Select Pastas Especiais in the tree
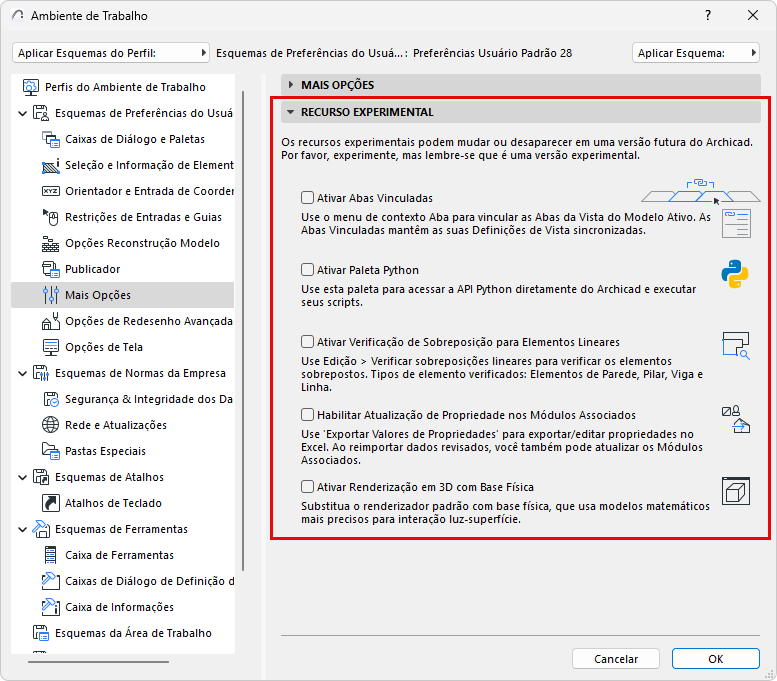The image size is (777, 681). coord(105,451)
